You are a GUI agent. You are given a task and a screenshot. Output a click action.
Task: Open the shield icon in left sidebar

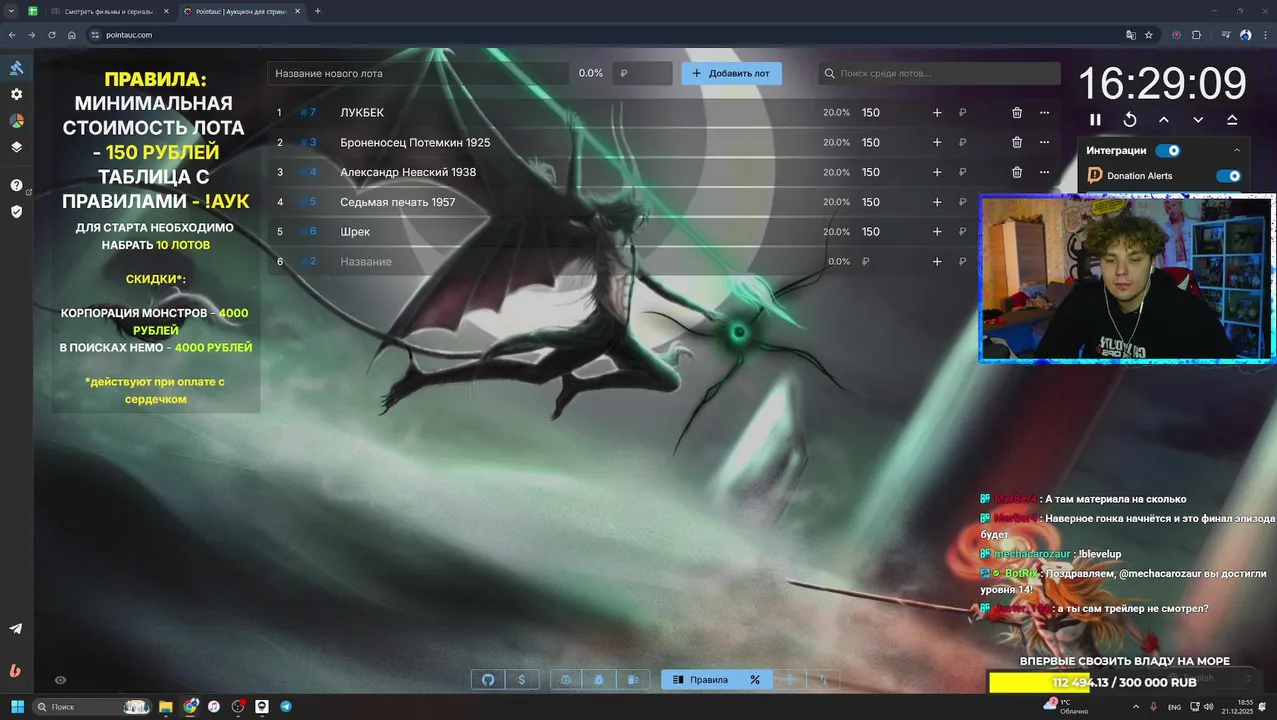point(16,211)
